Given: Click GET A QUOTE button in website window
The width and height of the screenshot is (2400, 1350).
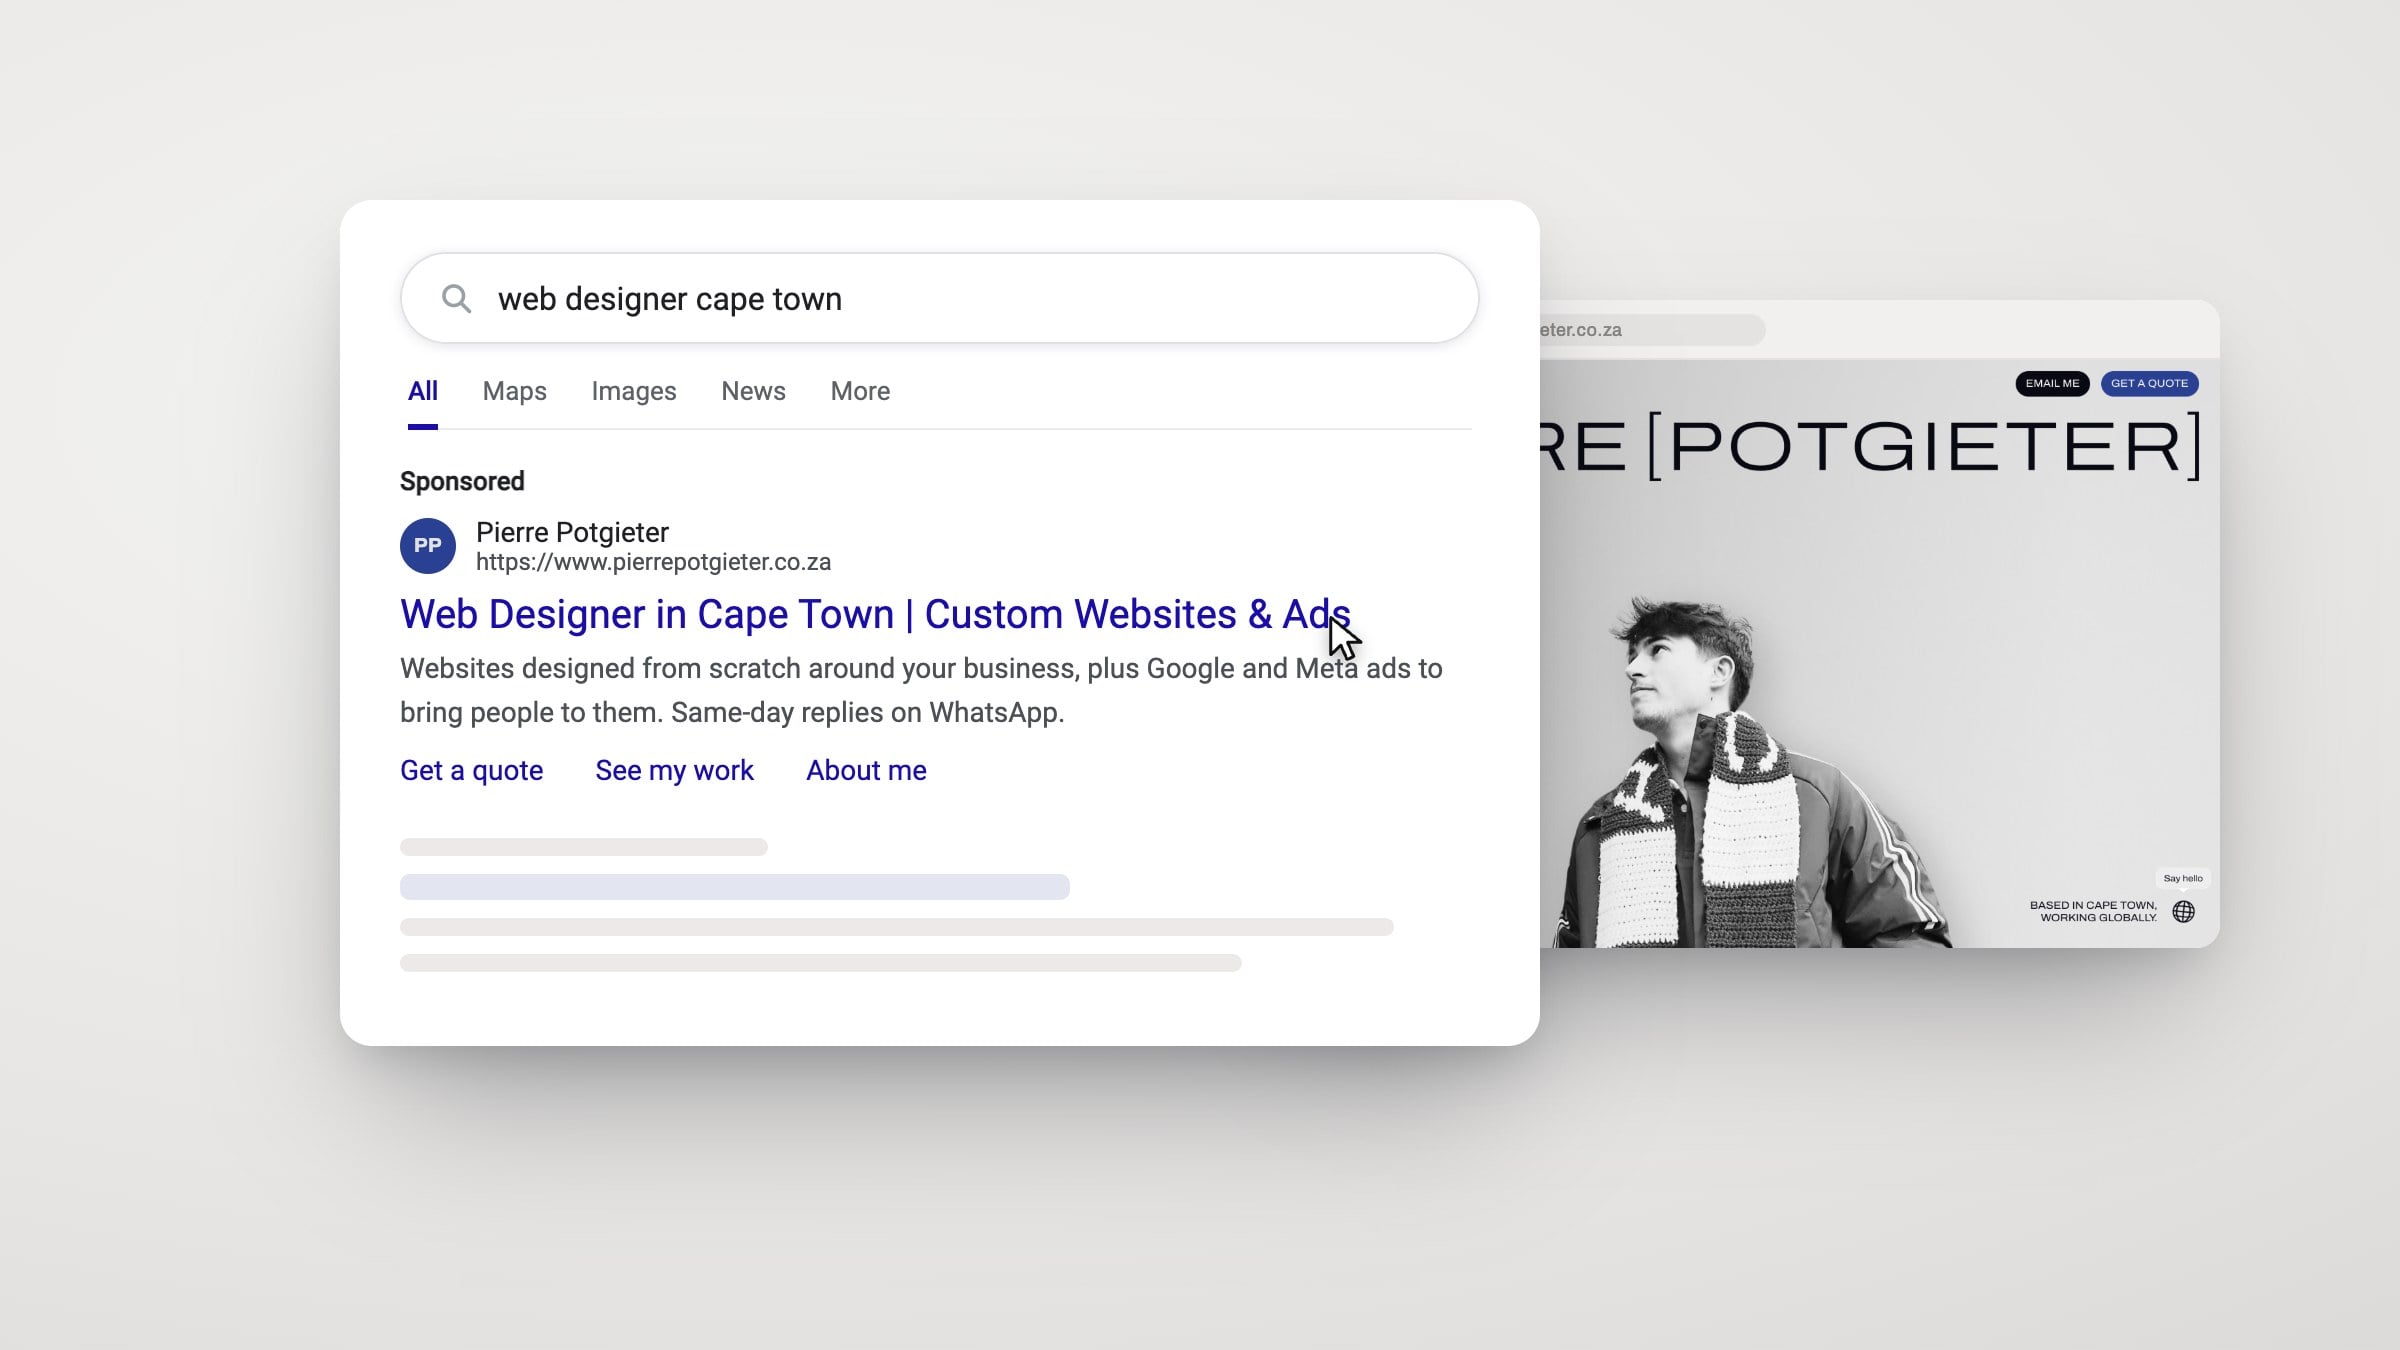Looking at the screenshot, I should (x=2149, y=383).
